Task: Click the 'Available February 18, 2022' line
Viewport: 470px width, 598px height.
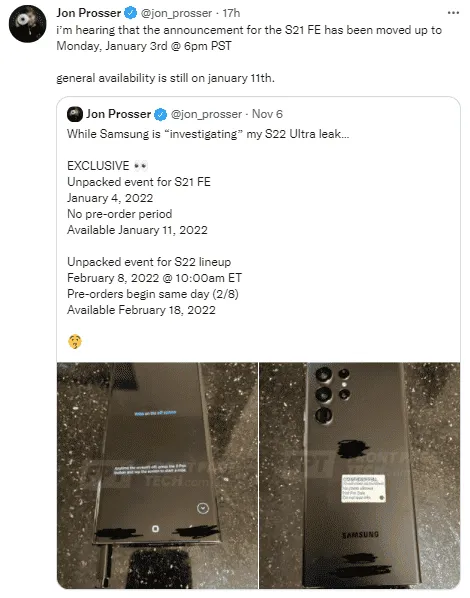Action: click(141, 310)
